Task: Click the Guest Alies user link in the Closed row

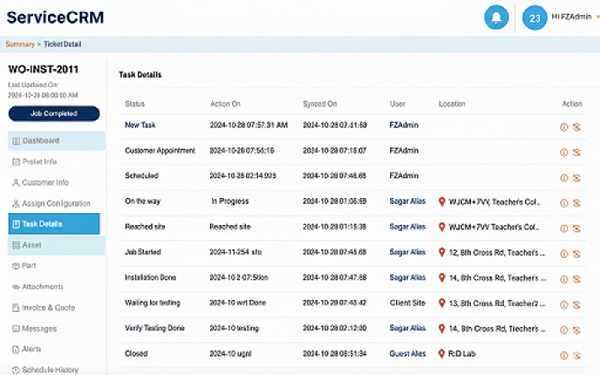Action: tap(408, 354)
